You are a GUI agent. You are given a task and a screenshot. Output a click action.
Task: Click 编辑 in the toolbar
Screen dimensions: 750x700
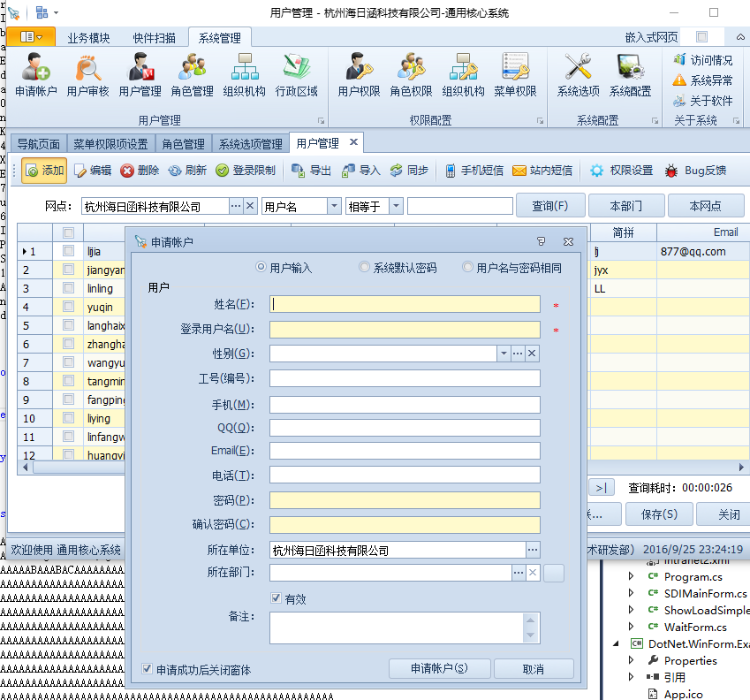[x=93, y=170]
